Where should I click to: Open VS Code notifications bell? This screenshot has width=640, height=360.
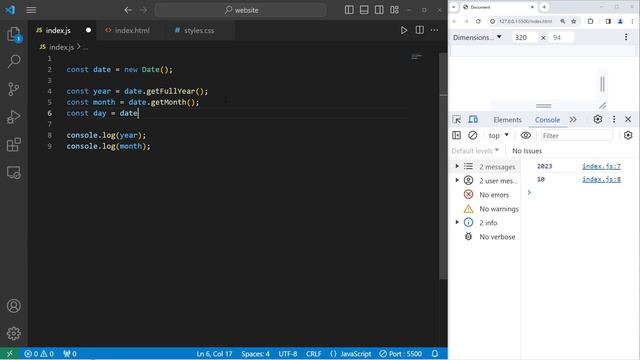(x=435, y=354)
